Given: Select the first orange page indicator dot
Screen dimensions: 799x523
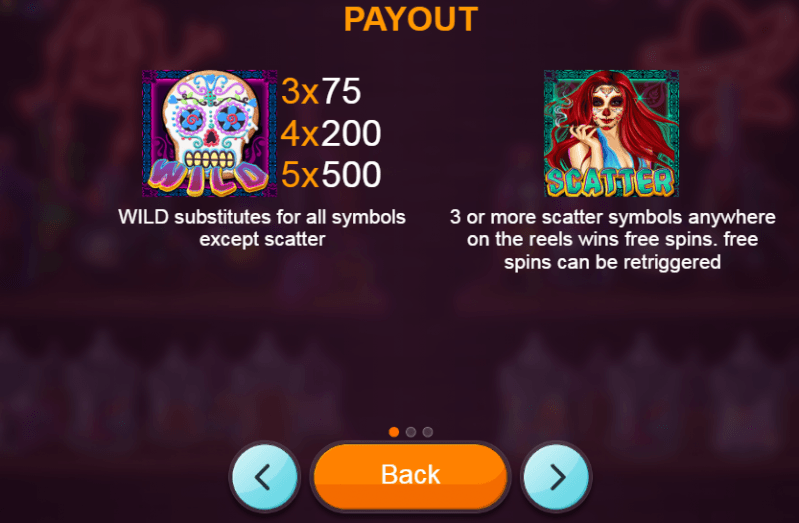Looking at the screenshot, I should pos(393,432).
